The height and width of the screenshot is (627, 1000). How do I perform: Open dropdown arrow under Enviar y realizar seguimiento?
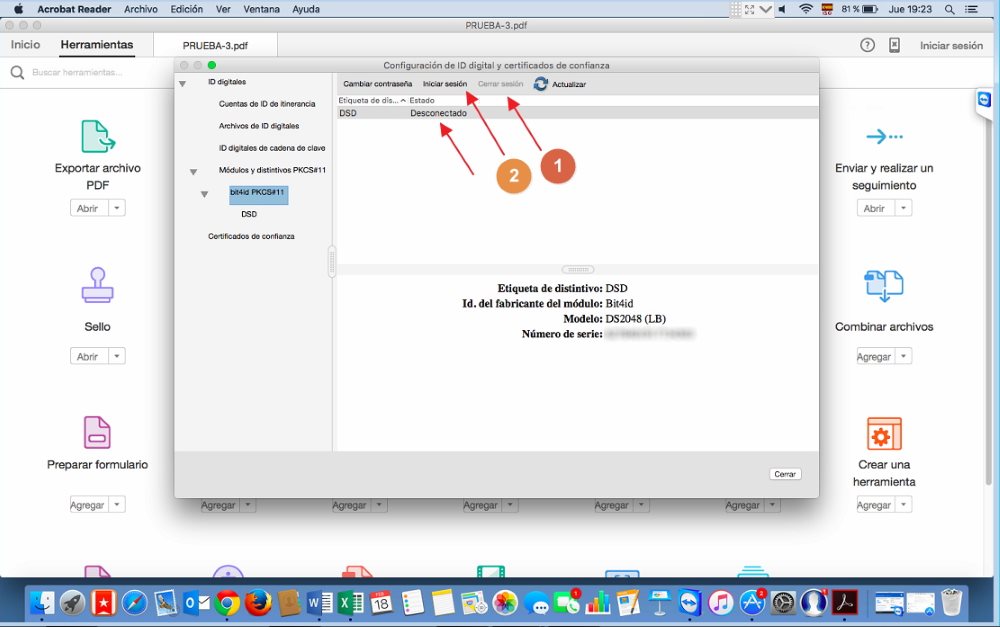[x=904, y=208]
